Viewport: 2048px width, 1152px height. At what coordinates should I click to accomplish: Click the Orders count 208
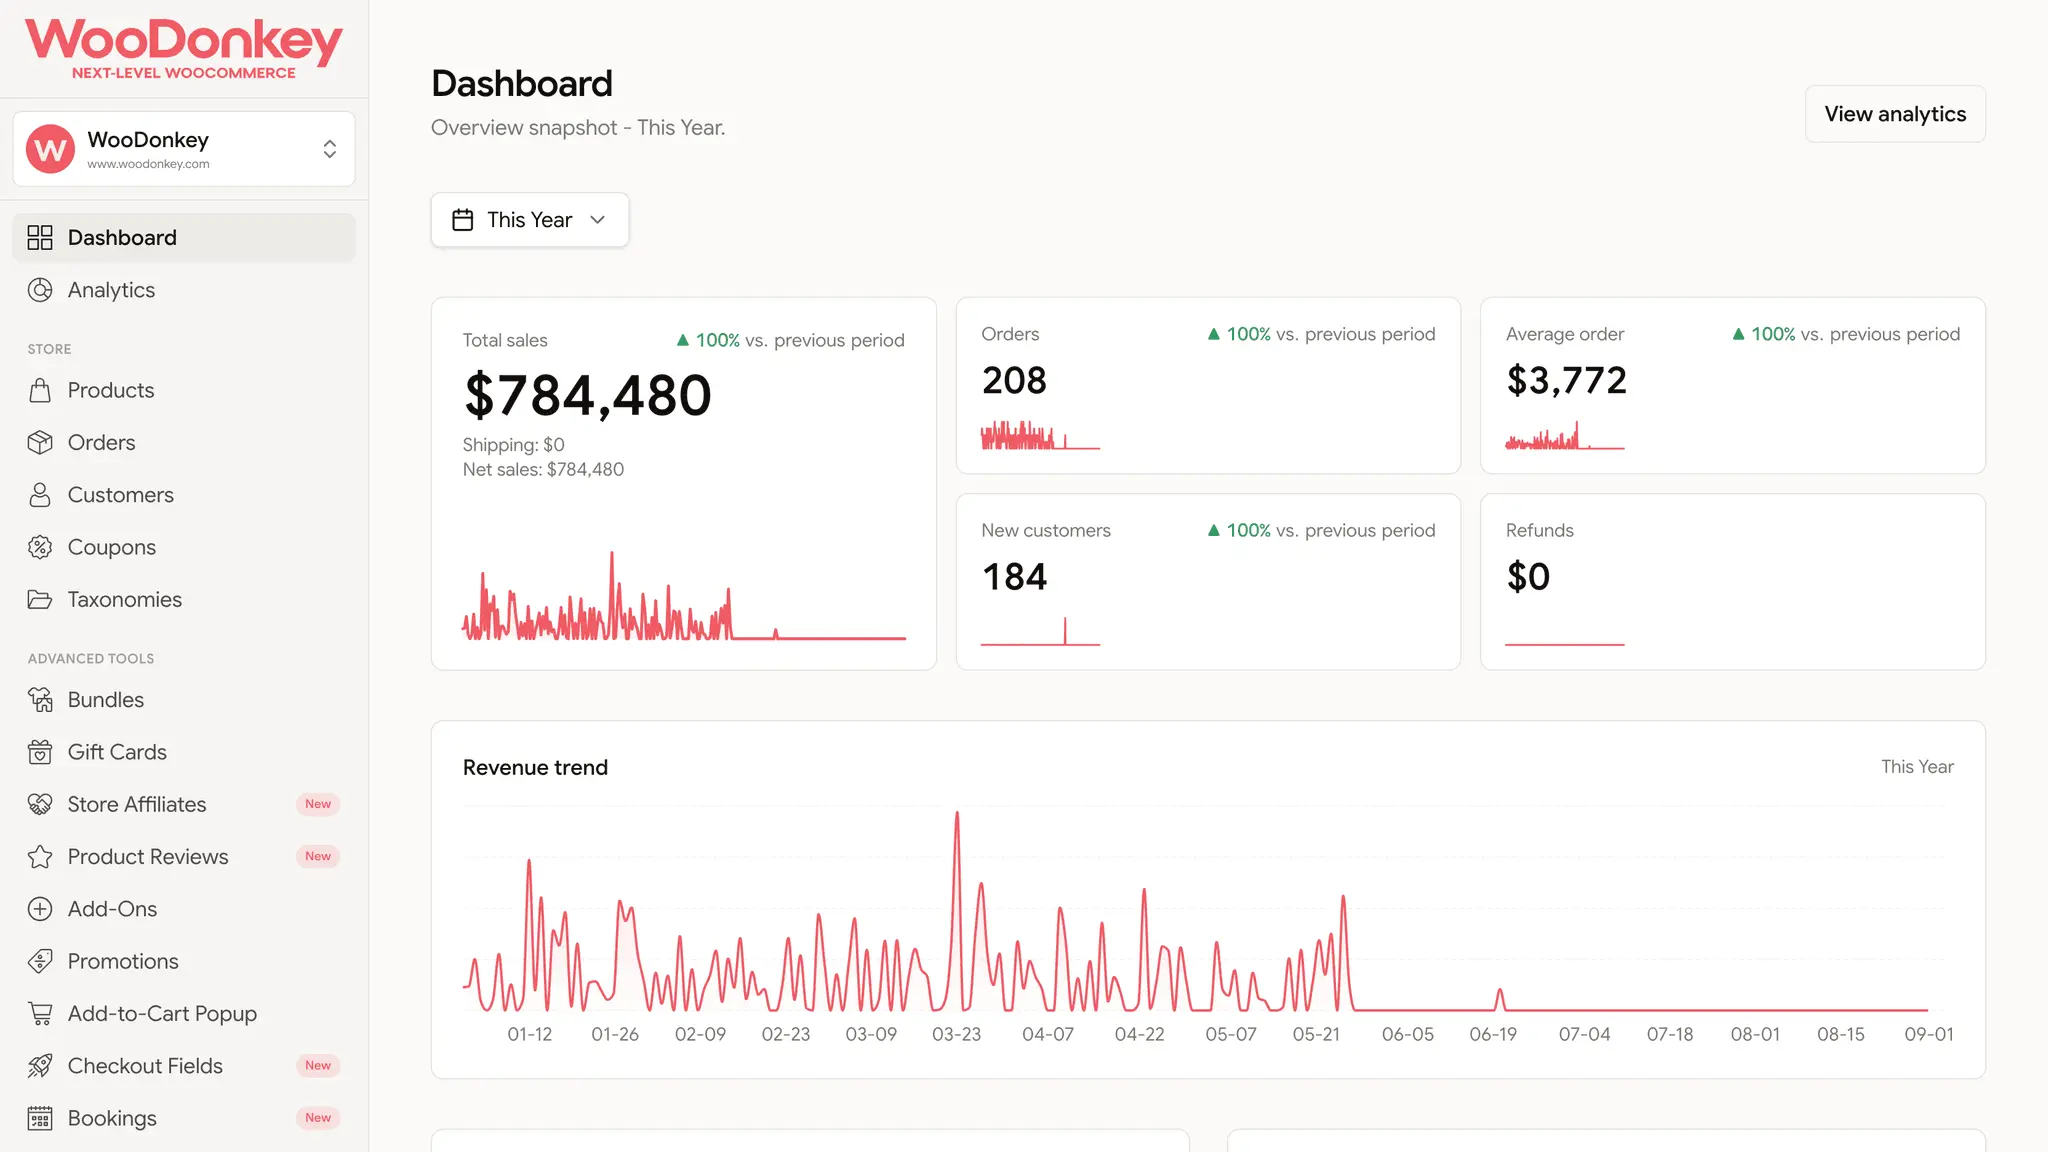(1014, 380)
